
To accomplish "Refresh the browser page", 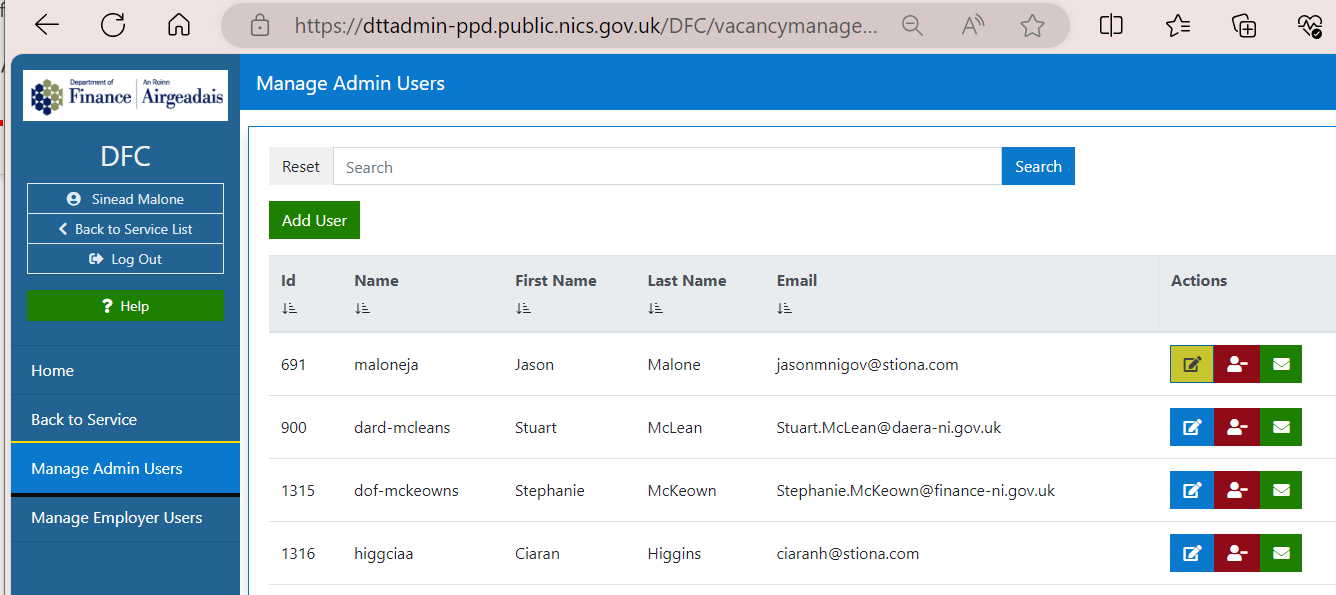I will pos(113,25).
